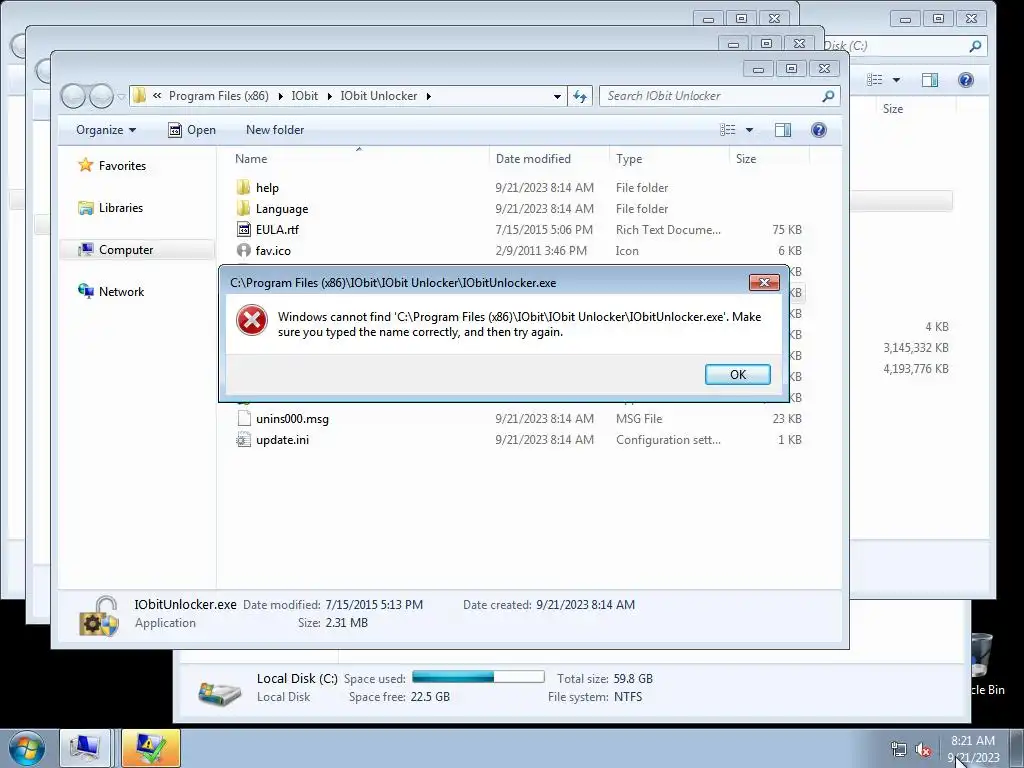Open recent pages dropdown beside navigation arrows
This screenshot has height=768, width=1024.
click(x=121, y=97)
